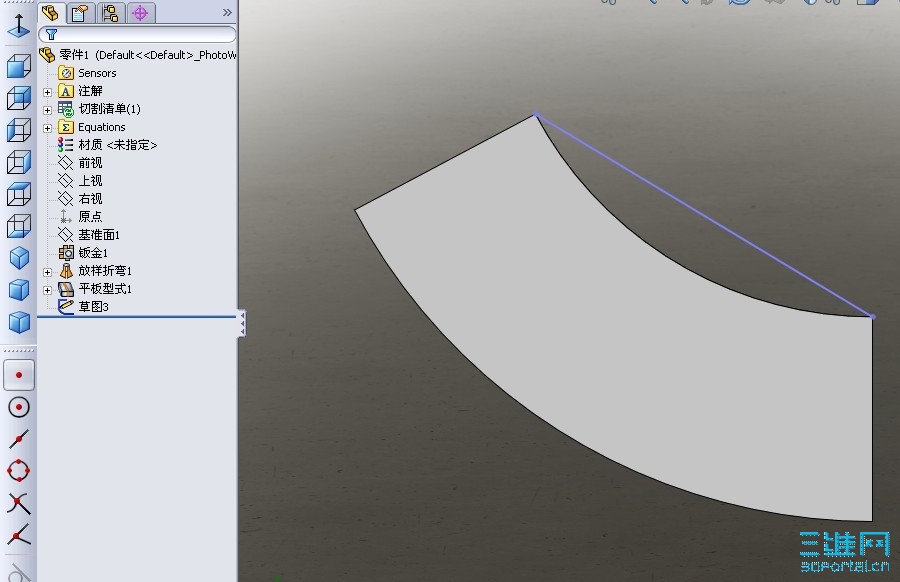900x582 pixels.
Task: Select the 注解 folder icon
Action: pyautogui.click(x=66, y=91)
